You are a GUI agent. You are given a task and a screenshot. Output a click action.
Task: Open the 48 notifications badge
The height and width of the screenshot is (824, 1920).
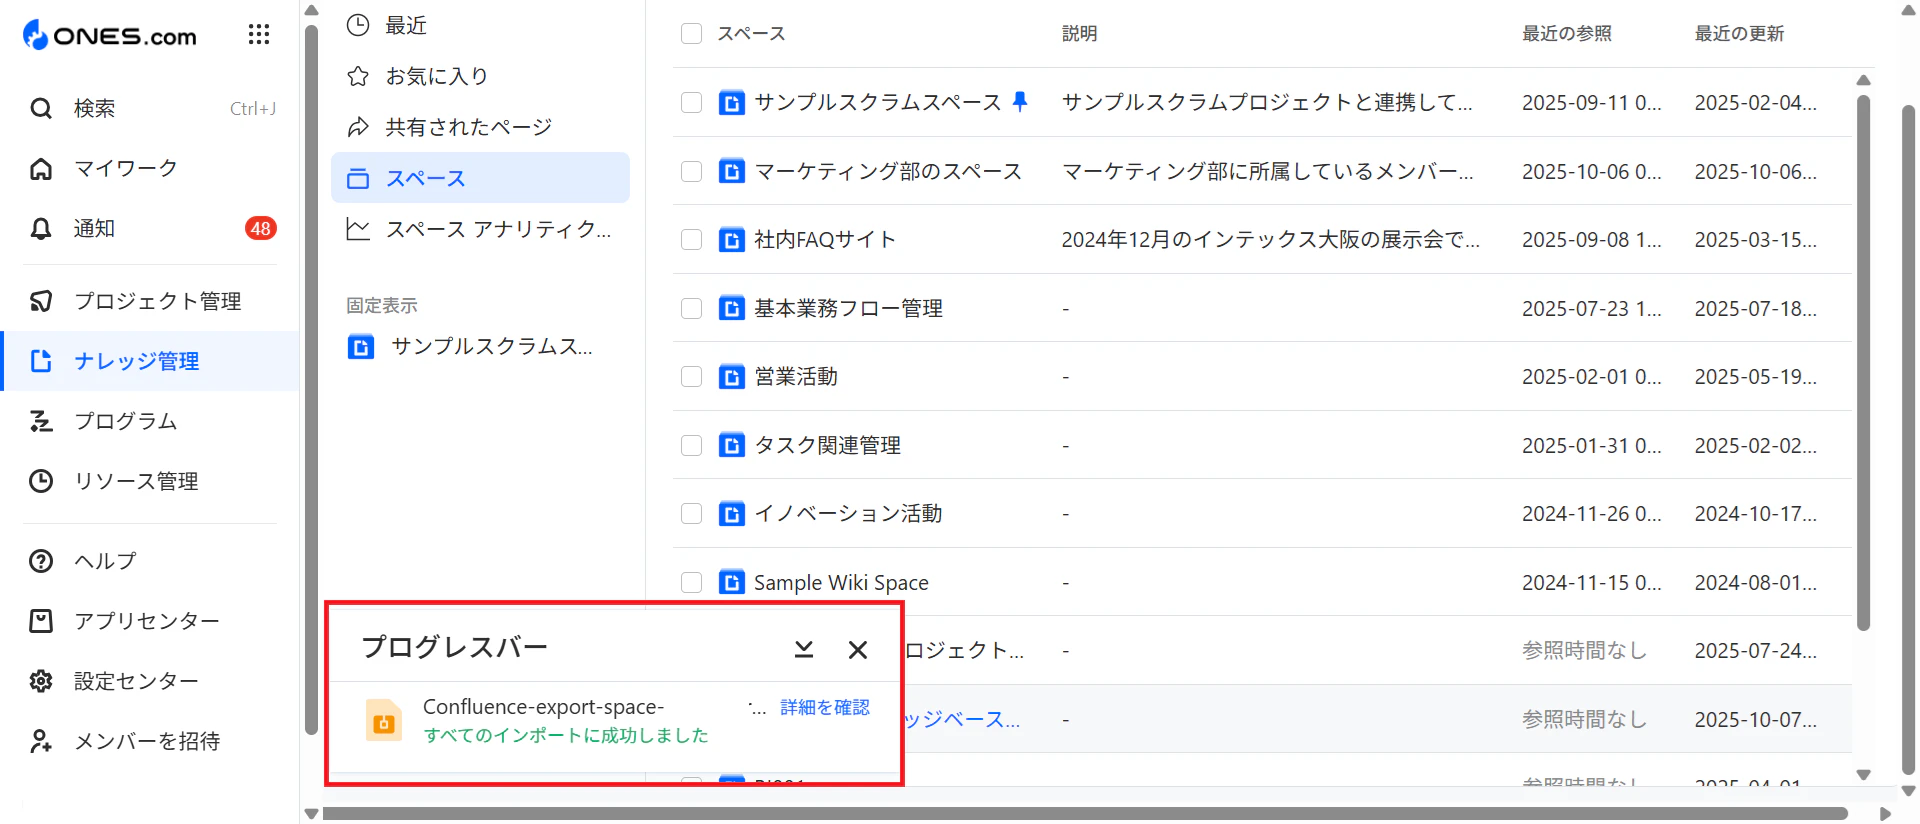tap(261, 229)
